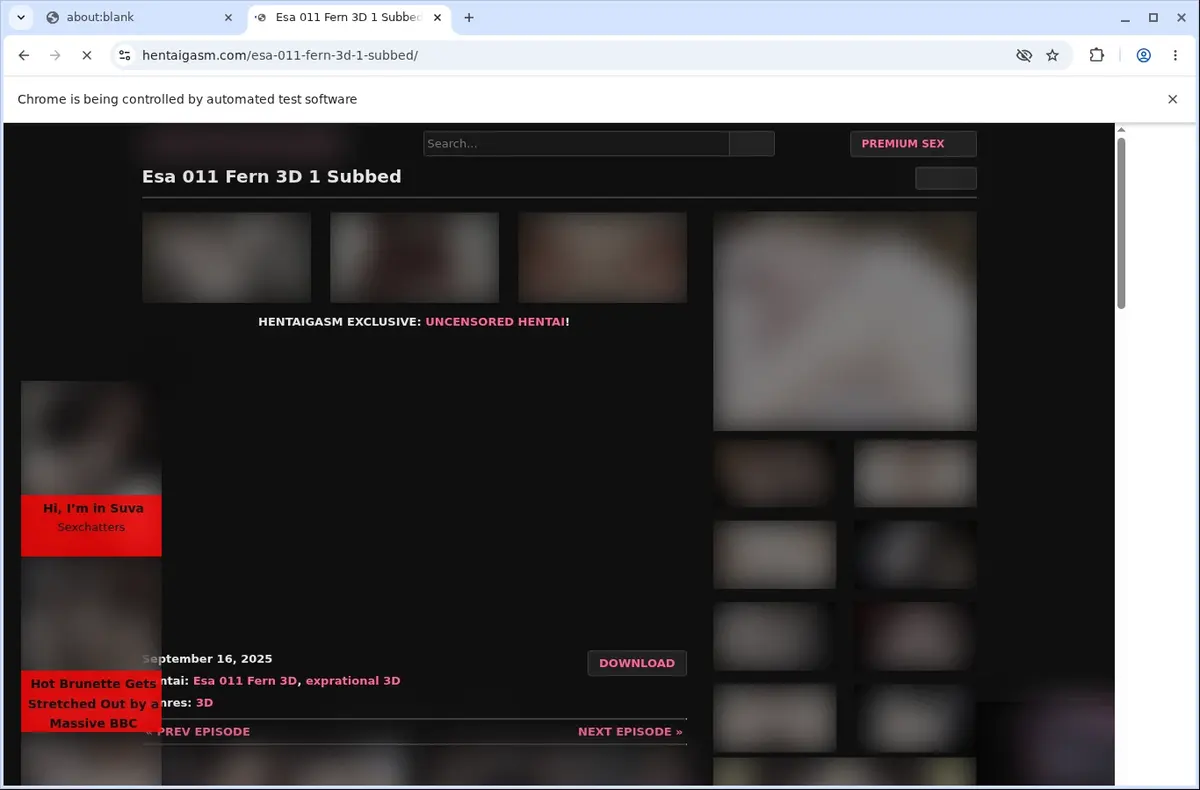Click the forward navigation arrow
Image resolution: width=1200 pixels, height=790 pixels.
(x=55, y=56)
